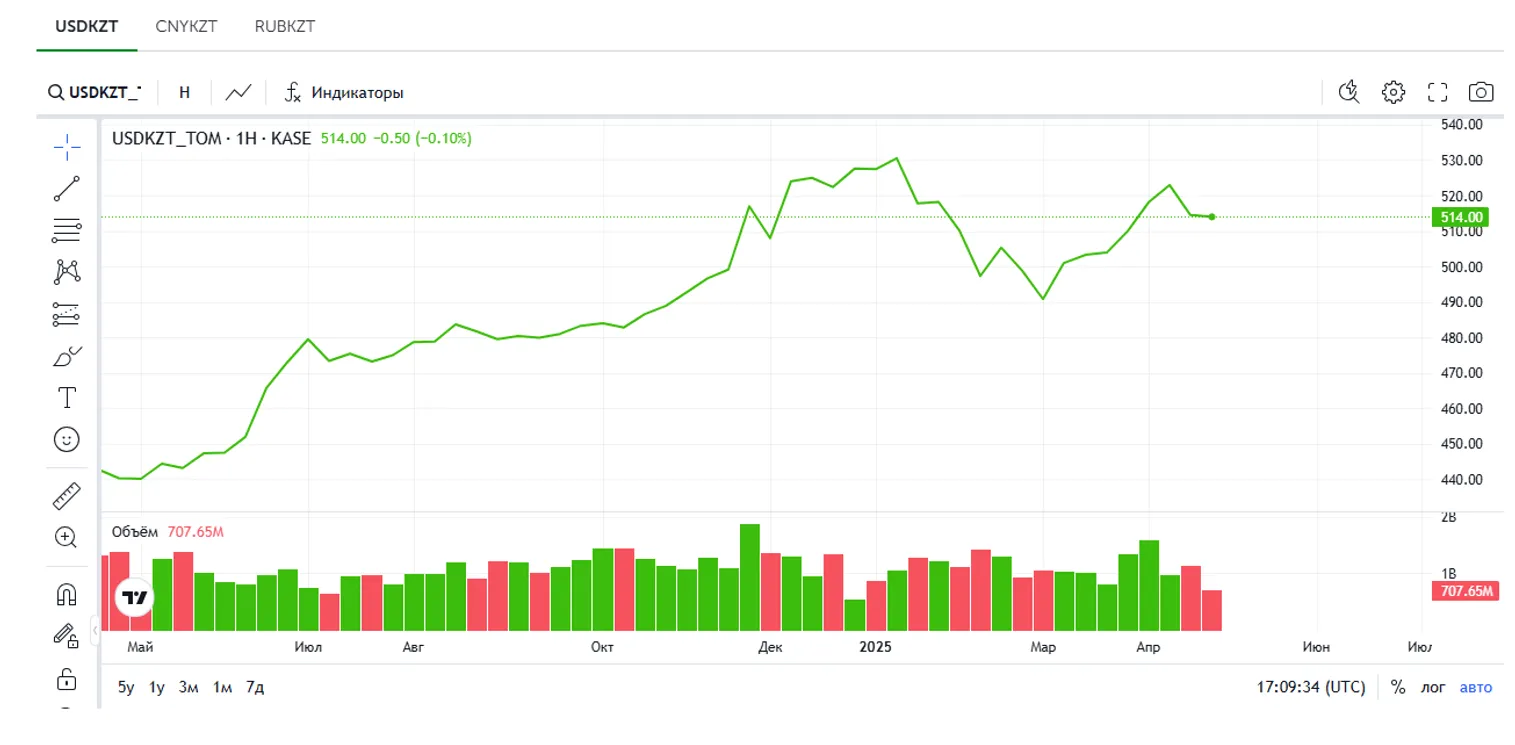Select the trend line drawing tool

67,188
